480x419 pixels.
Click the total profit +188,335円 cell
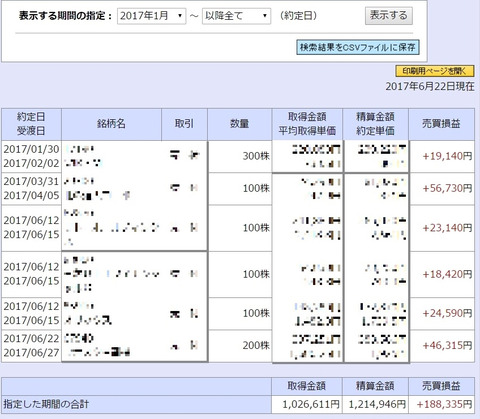[442, 405]
